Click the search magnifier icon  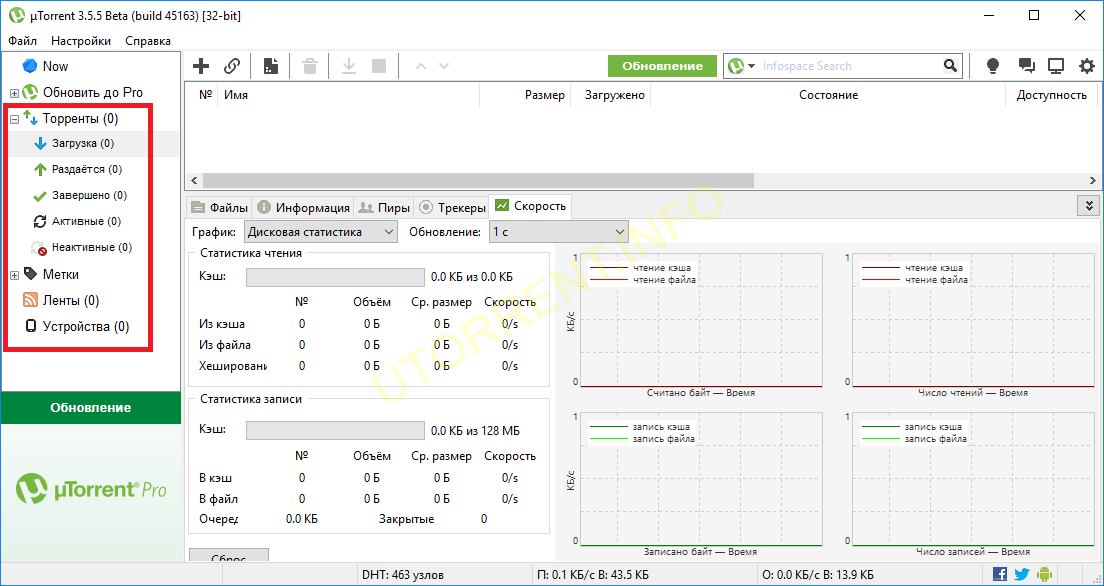[x=951, y=66]
